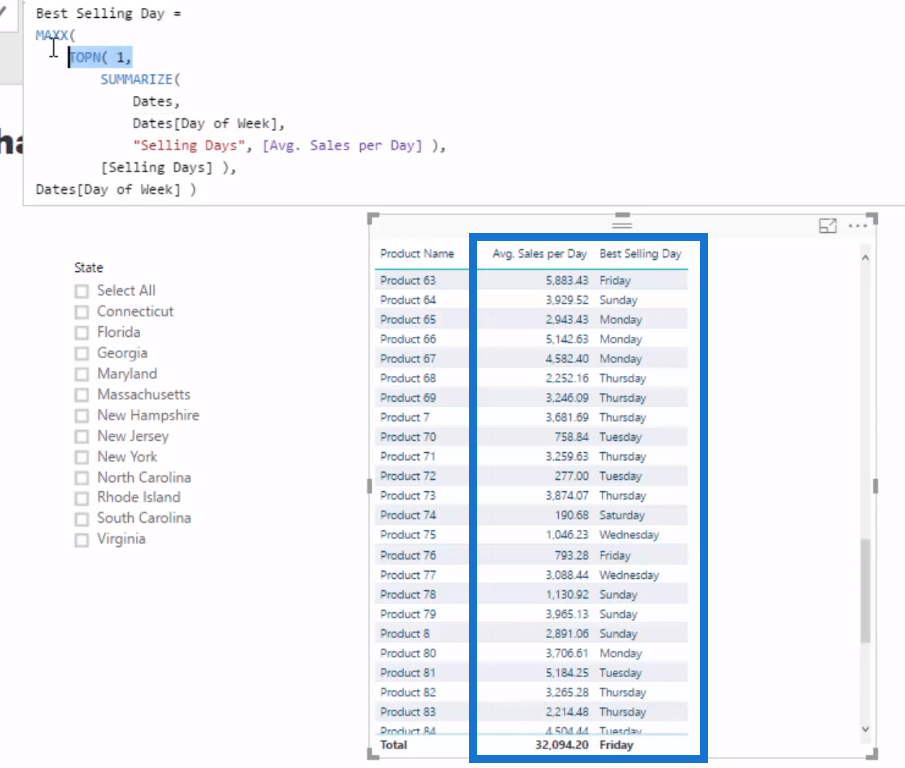Screen dimensions: 905x768
Task: Click Product 80 in the table
Action: (x=407, y=654)
